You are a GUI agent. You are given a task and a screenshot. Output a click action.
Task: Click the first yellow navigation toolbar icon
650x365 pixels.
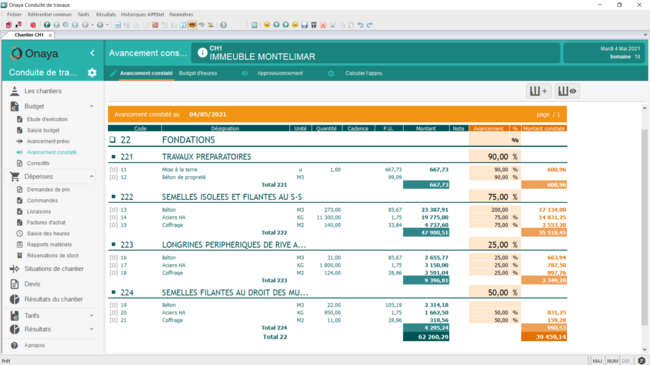coord(267,25)
